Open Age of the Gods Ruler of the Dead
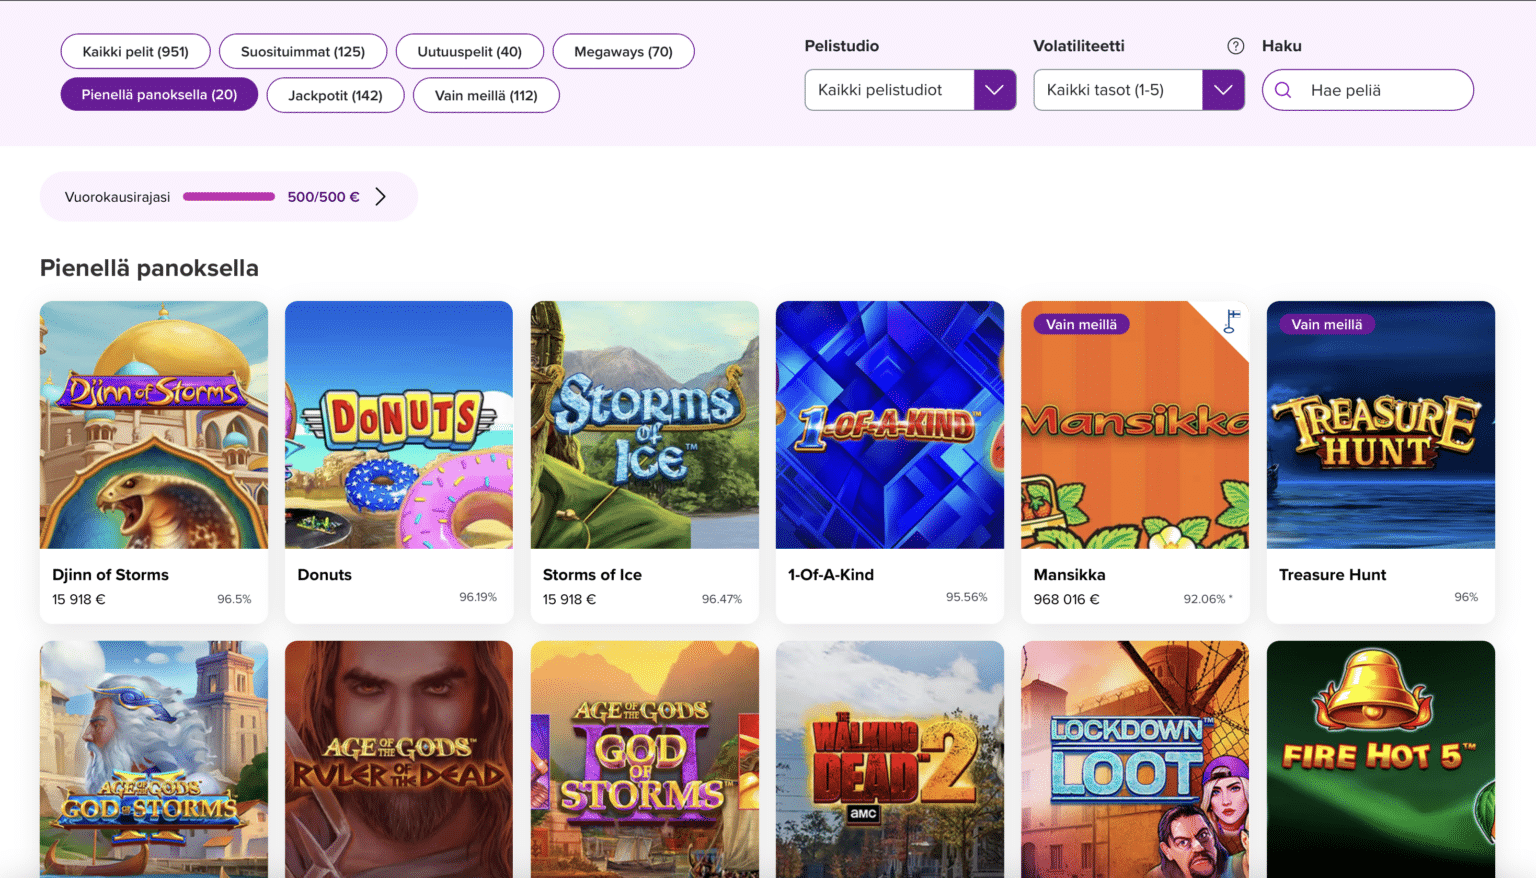 point(399,759)
